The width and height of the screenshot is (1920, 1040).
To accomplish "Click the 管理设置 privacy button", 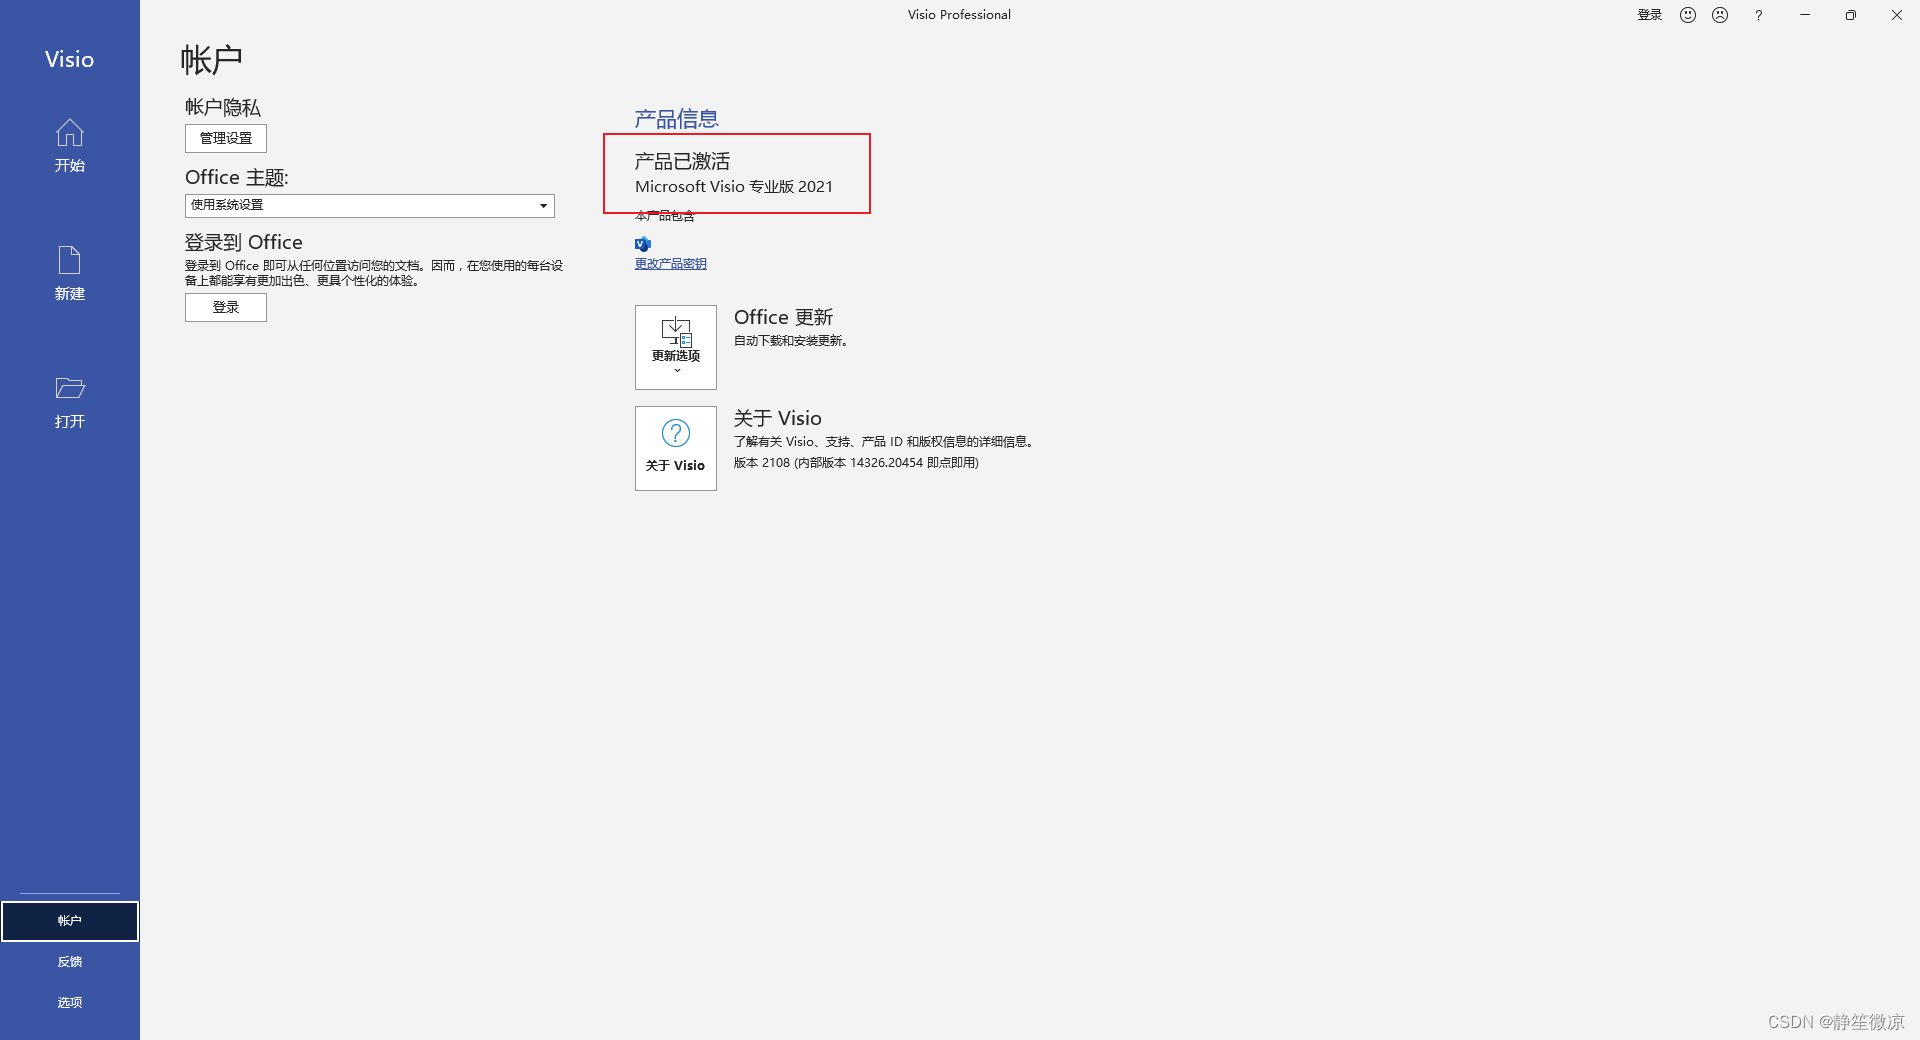I will 226,138.
